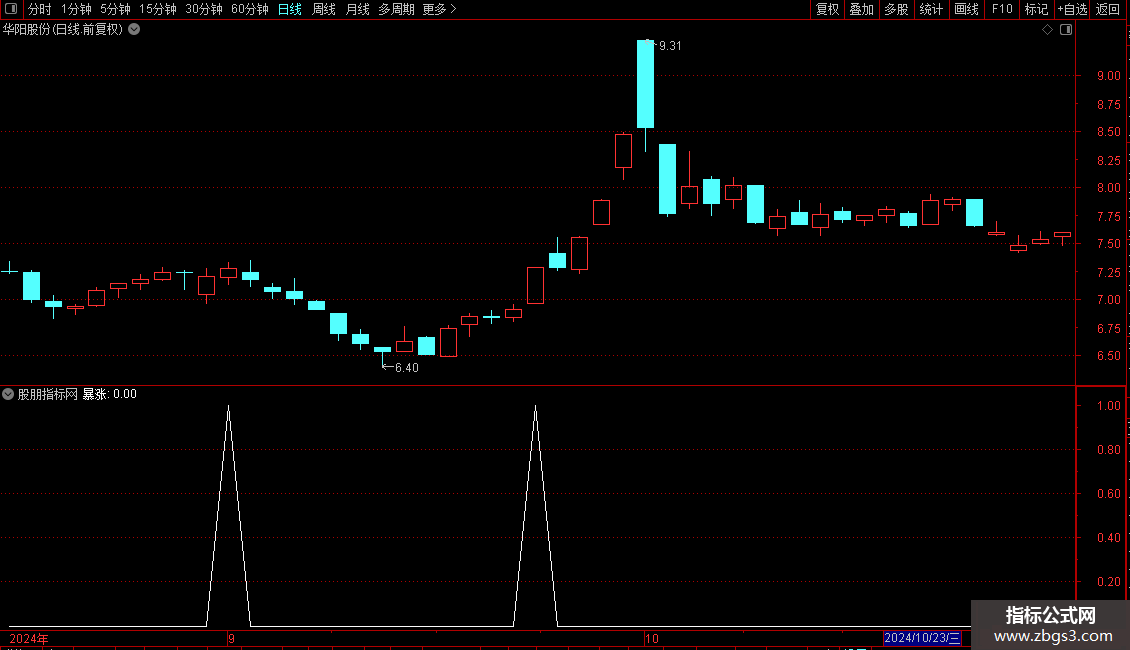
Task: Open the 多股 multi-stock view
Action: point(896,9)
